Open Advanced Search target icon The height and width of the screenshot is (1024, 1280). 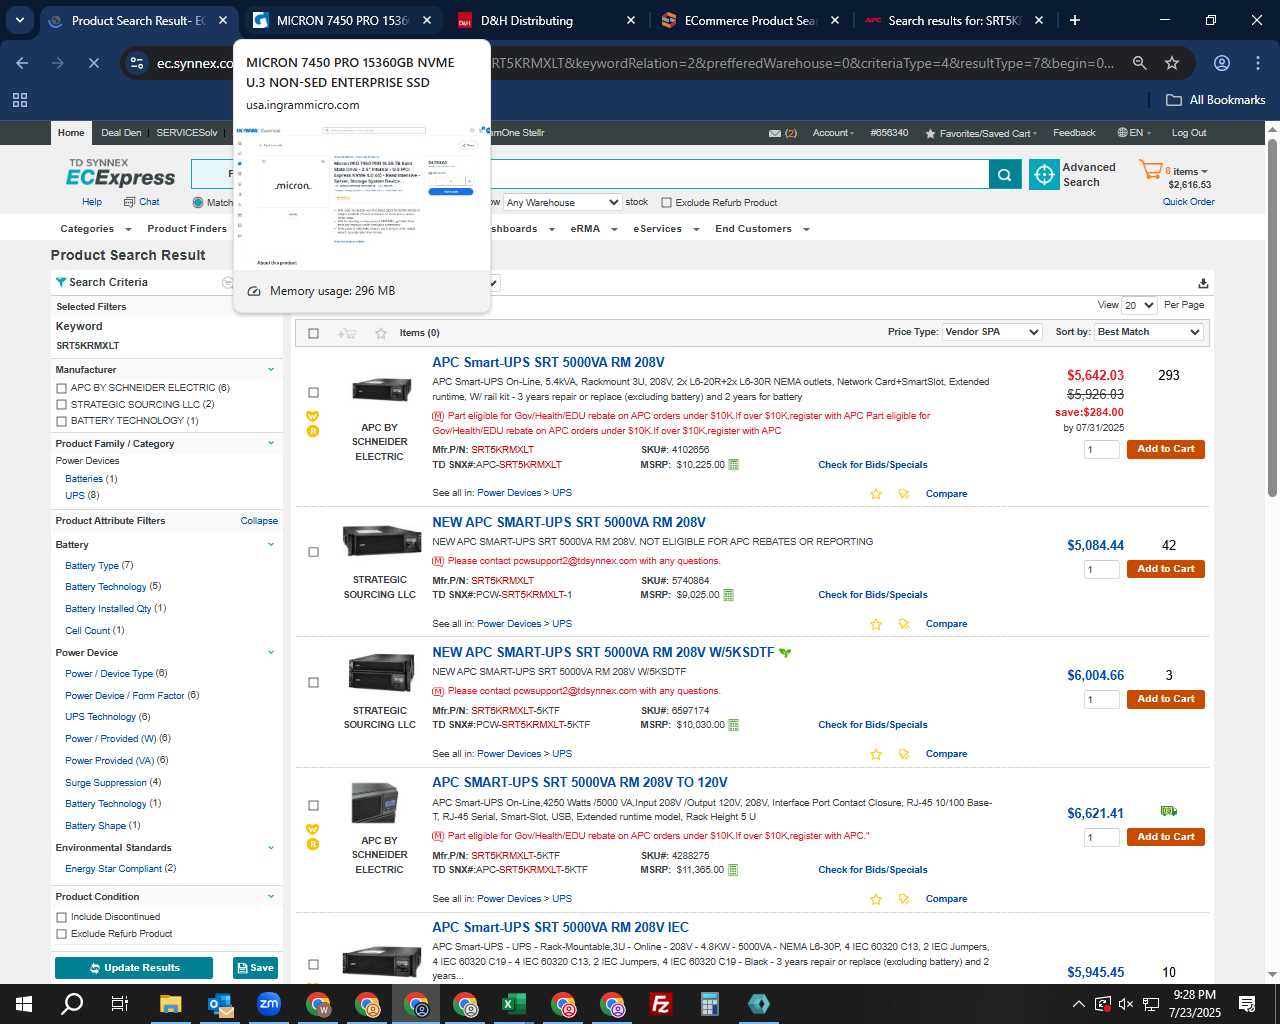coord(1044,175)
